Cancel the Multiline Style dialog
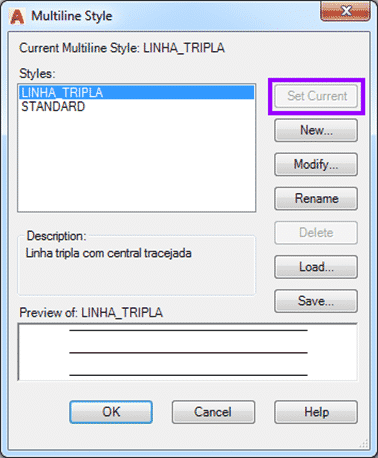This screenshot has width=378, height=458. point(213,412)
